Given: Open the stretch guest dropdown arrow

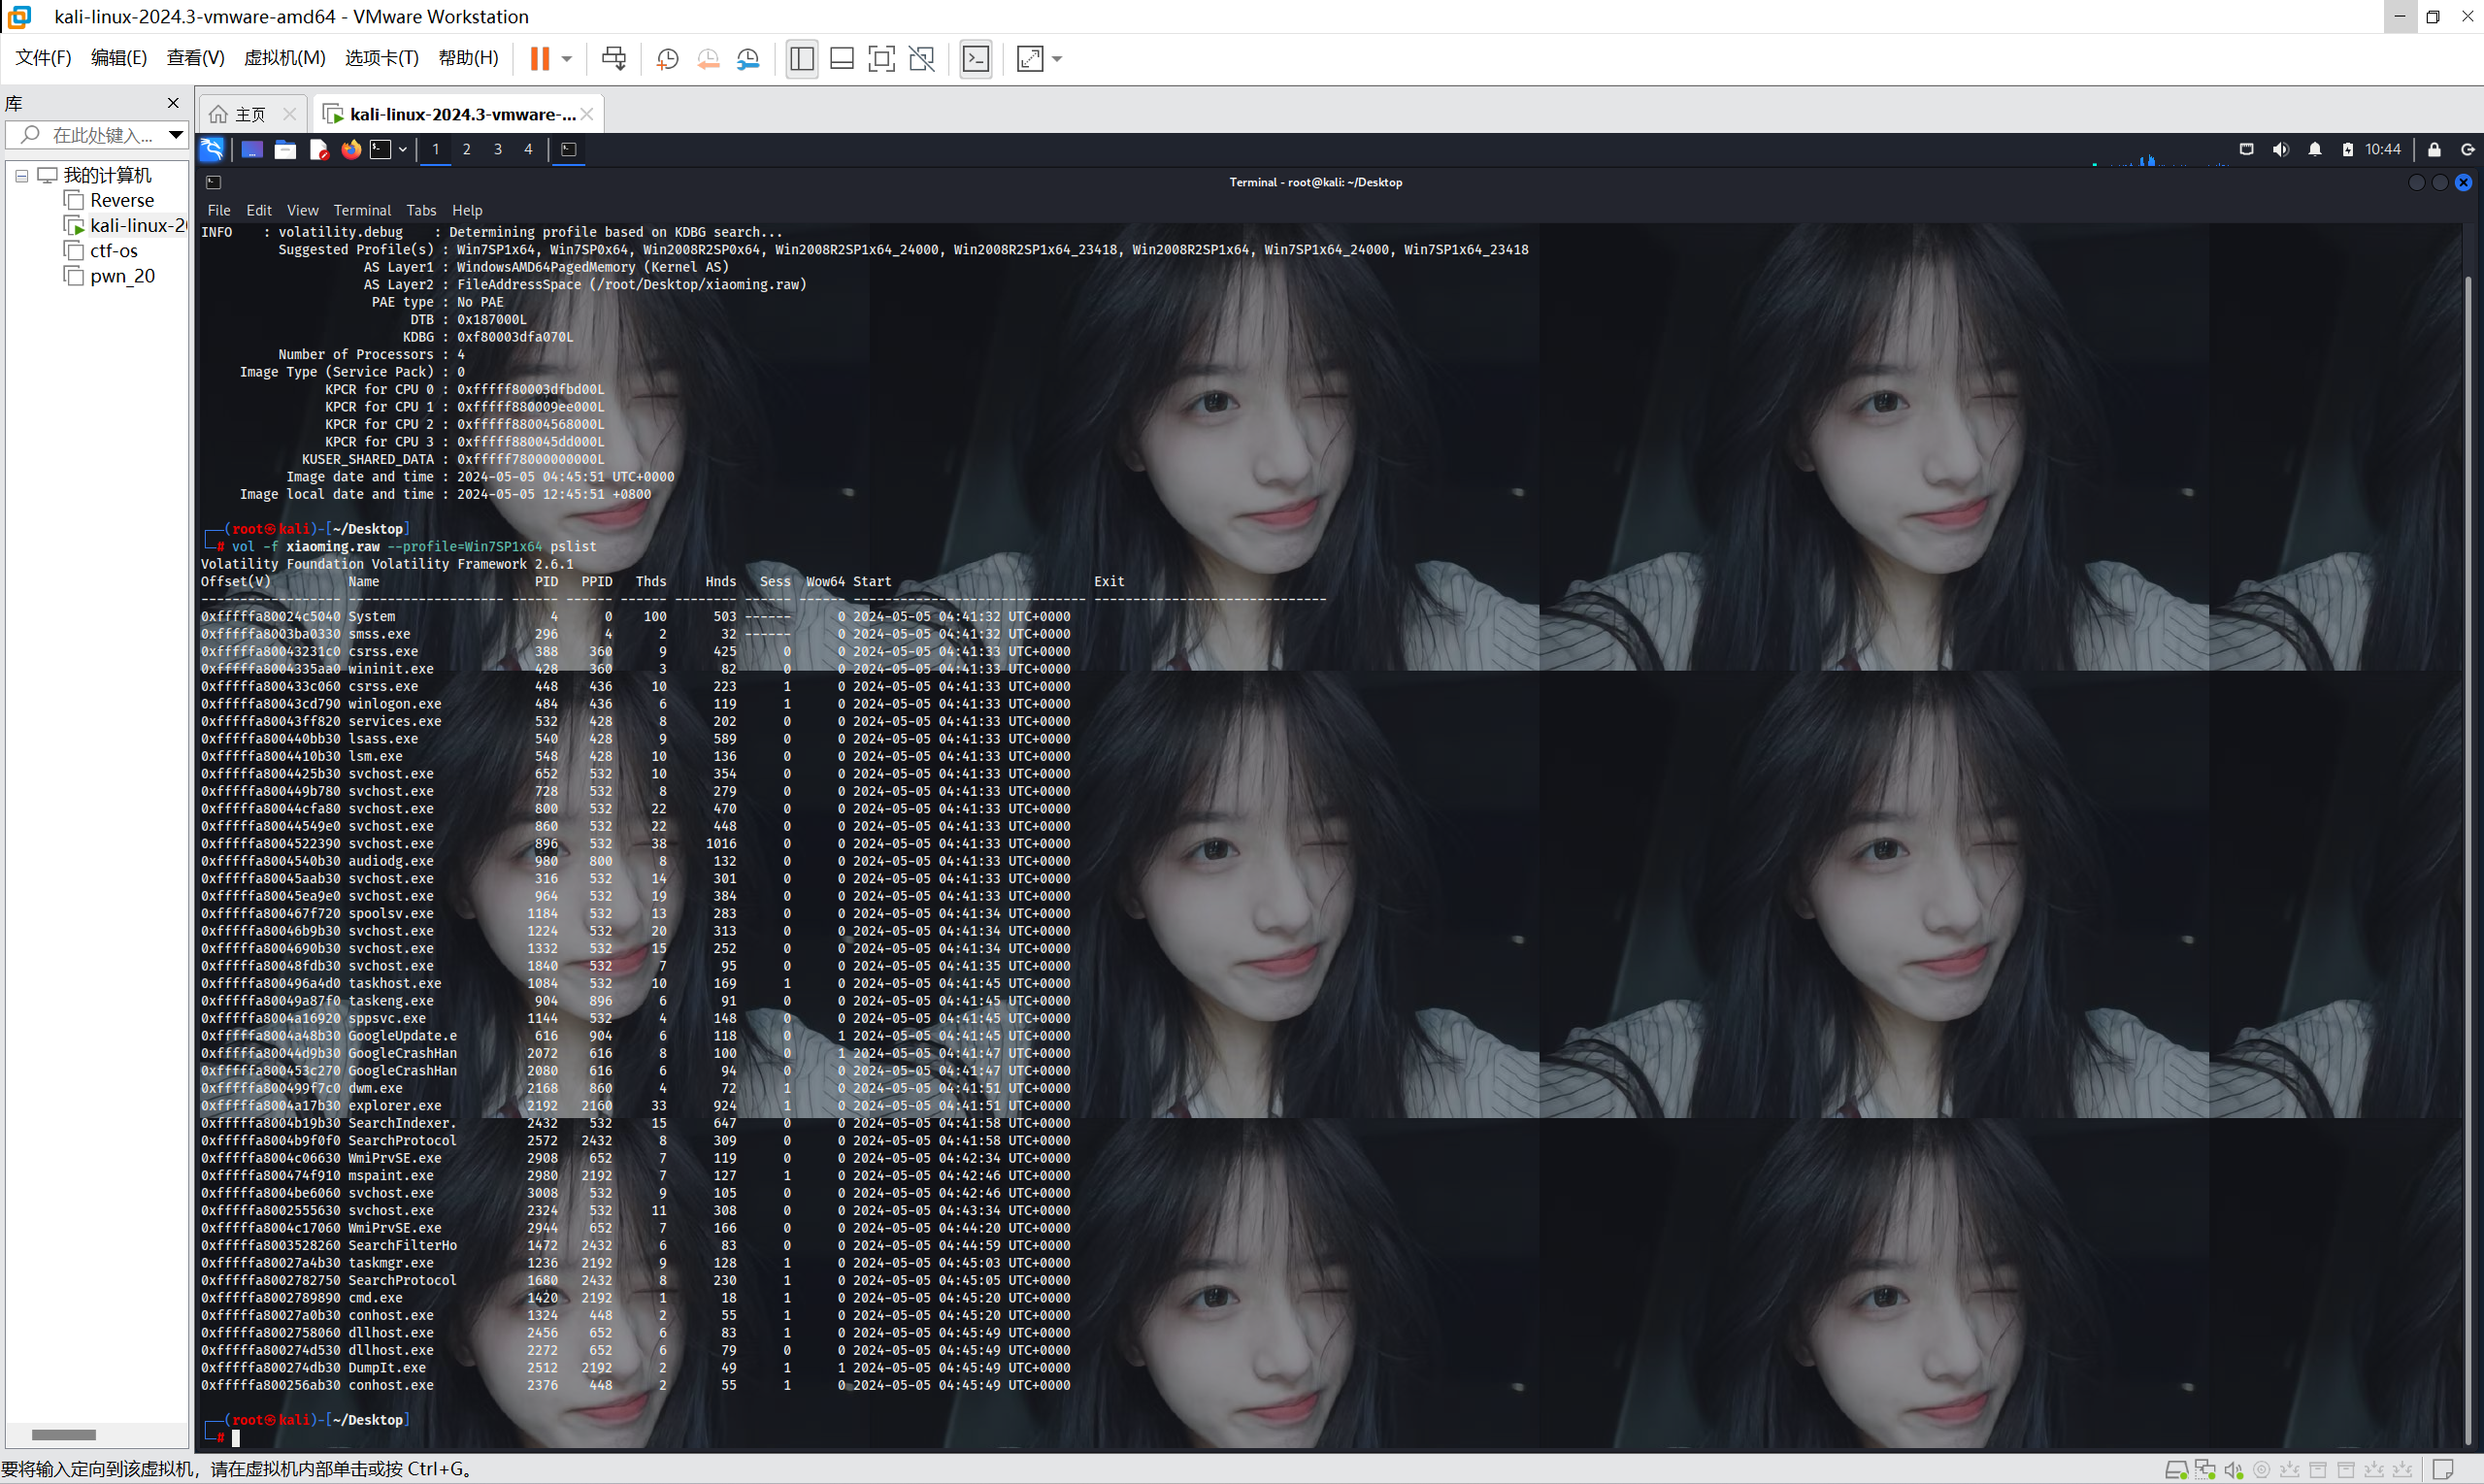Looking at the screenshot, I should [1057, 59].
